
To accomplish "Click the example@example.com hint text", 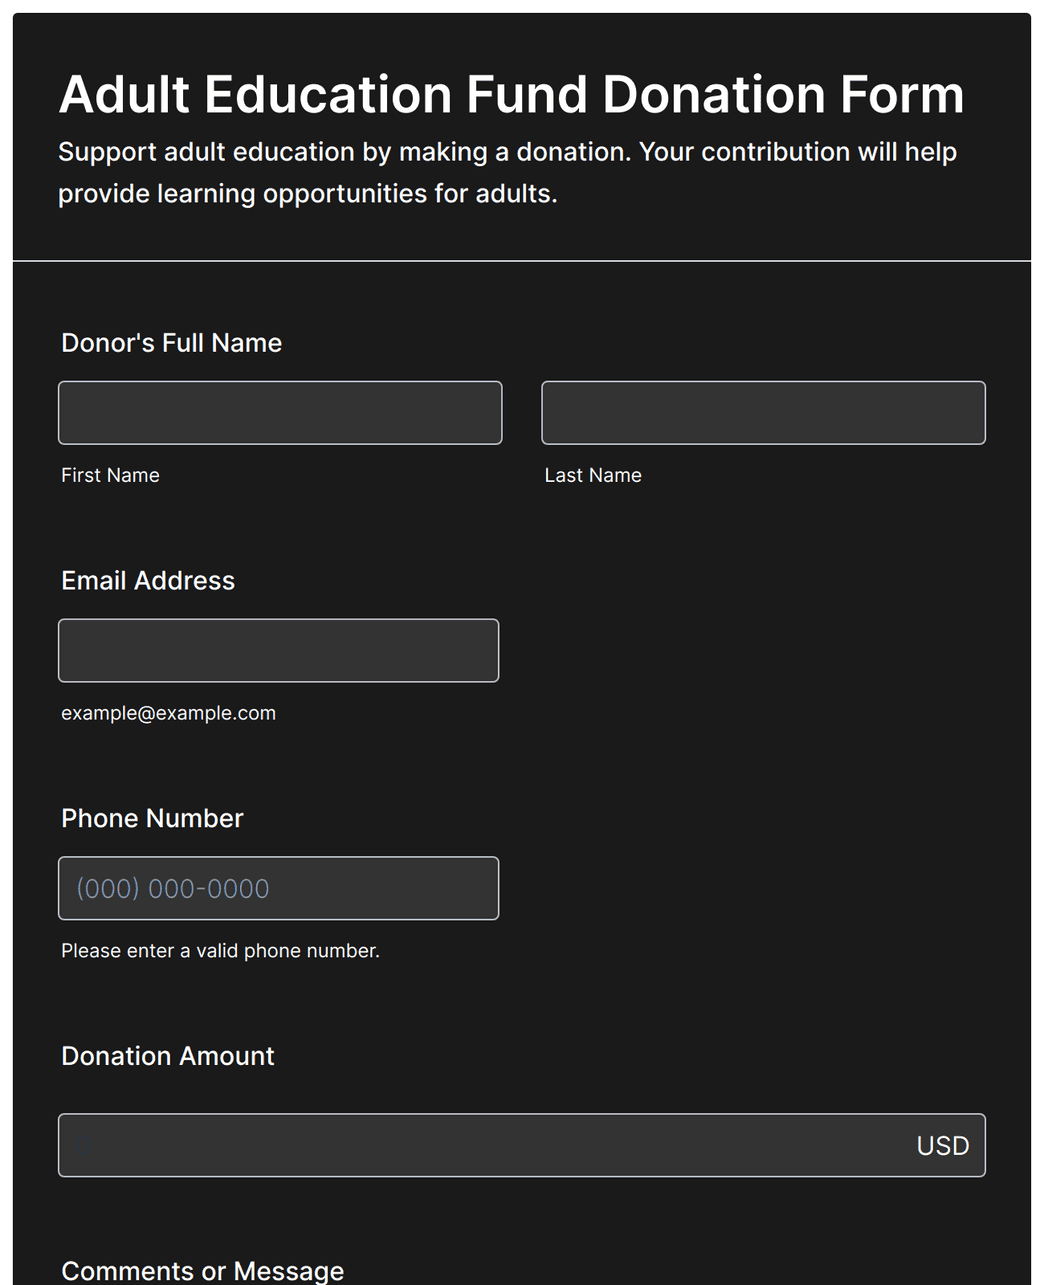I will coord(168,713).
